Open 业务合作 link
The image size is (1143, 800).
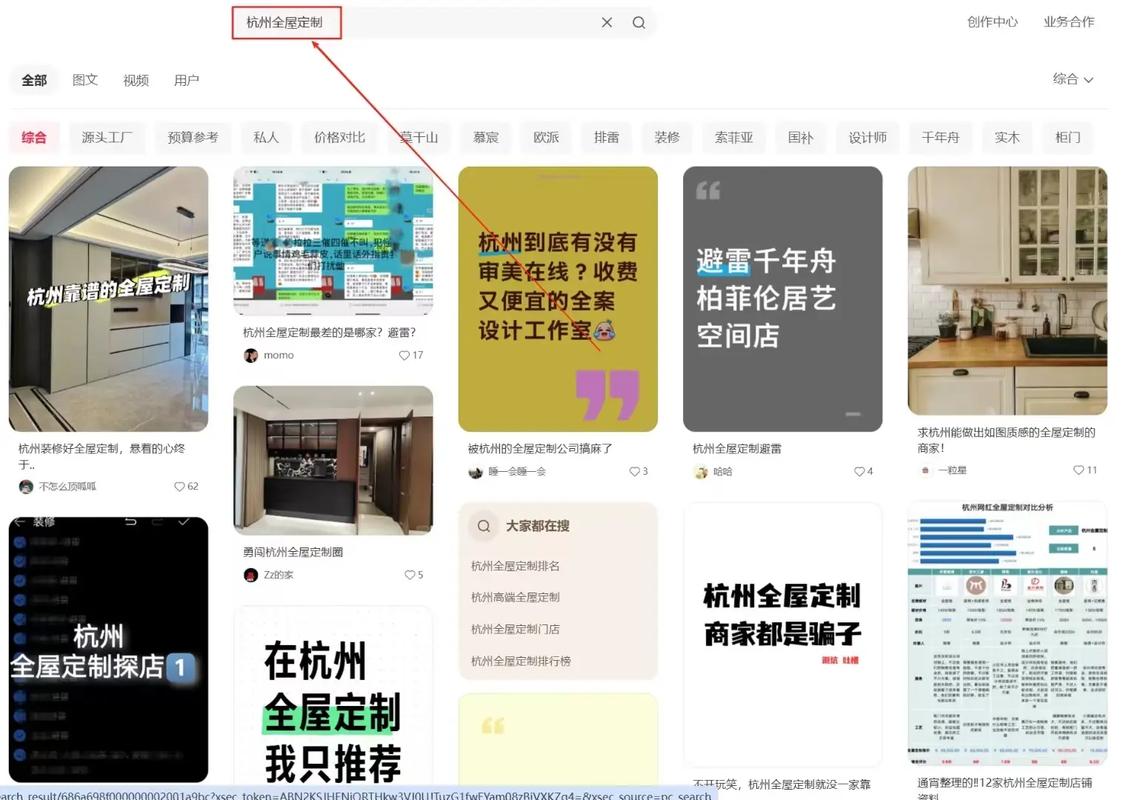1068,22
